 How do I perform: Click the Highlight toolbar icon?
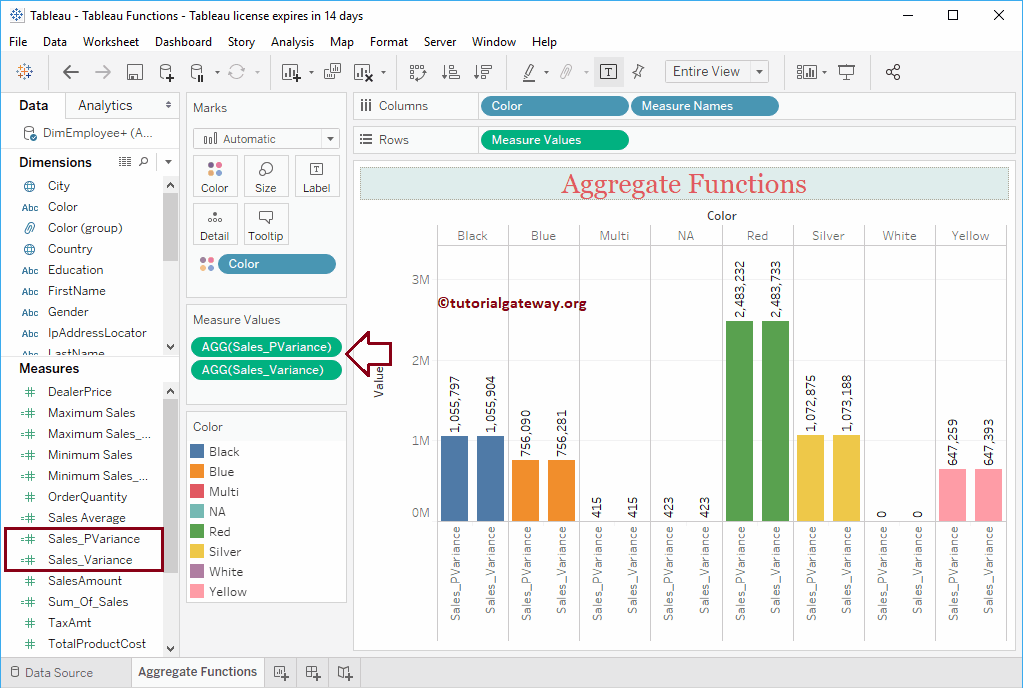(x=530, y=72)
